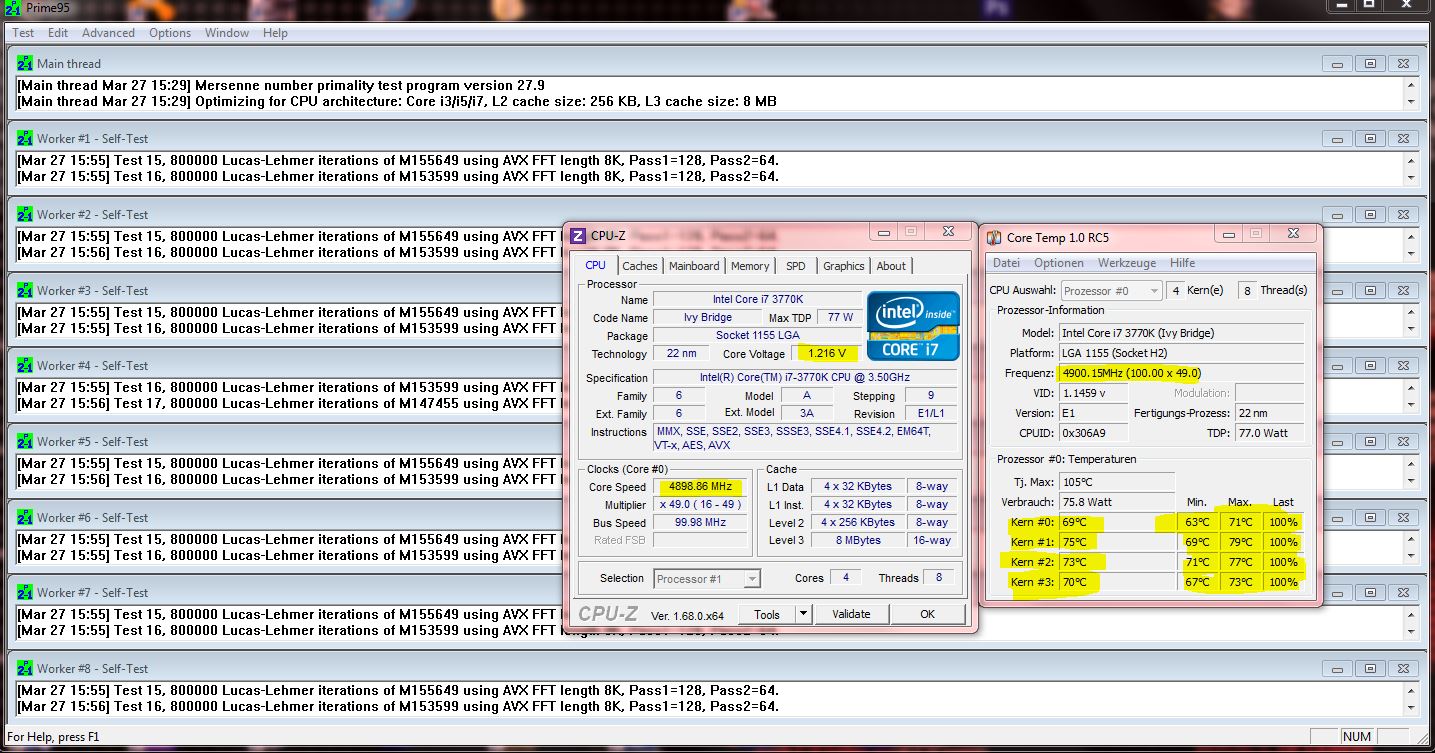1435x753 pixels.
Task: Click the Intel Core i7 logo in CPU-Z
Action: [x=913, y=326]
